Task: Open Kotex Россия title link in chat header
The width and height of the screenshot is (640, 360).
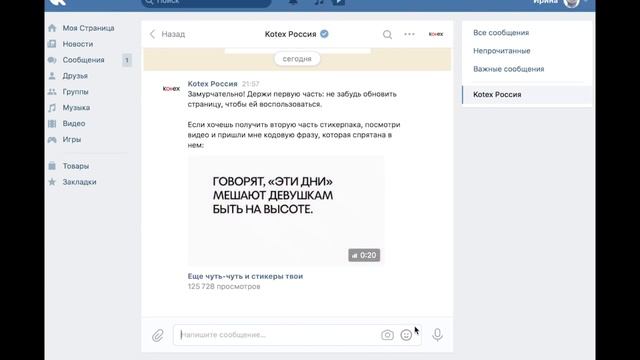Action: pyautogui.click(x=291, y=34)
